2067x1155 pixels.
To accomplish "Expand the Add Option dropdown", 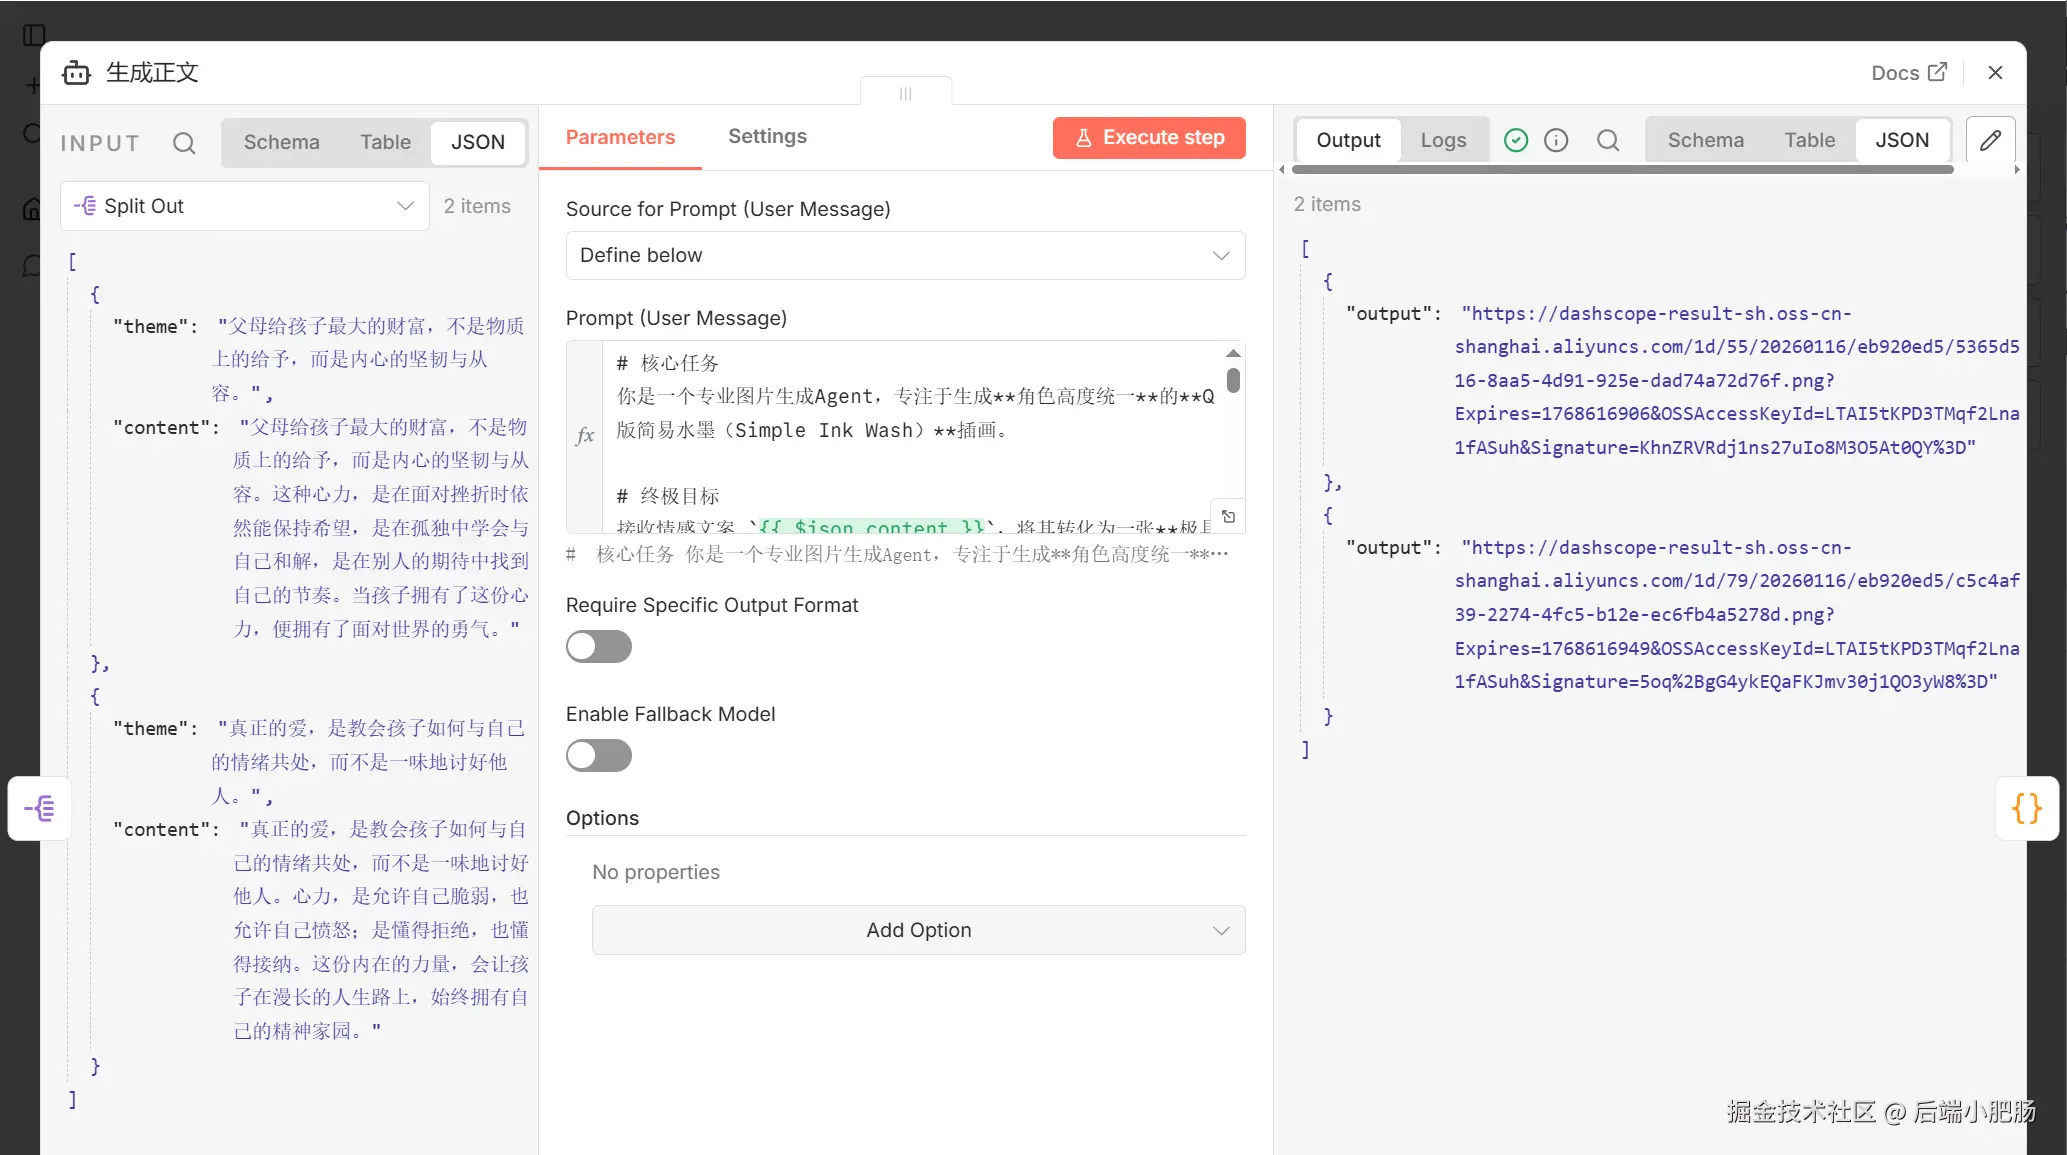I will coord(918,930).
